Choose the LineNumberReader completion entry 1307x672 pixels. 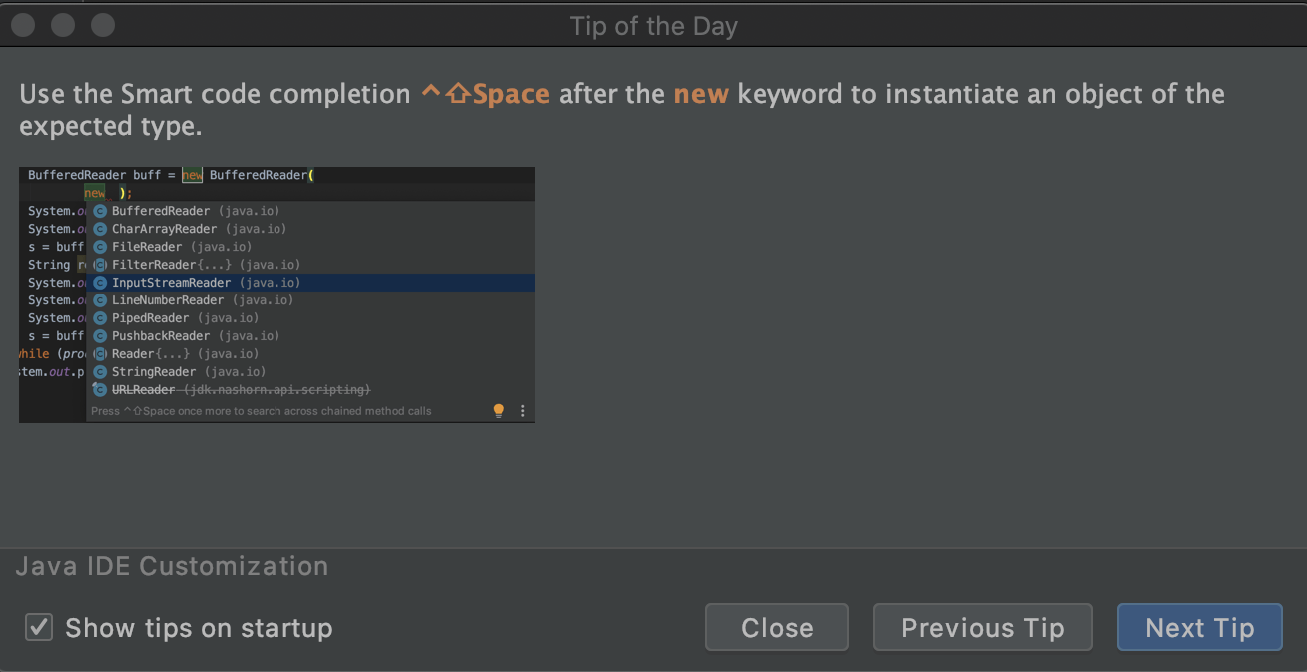pos(310,300)
